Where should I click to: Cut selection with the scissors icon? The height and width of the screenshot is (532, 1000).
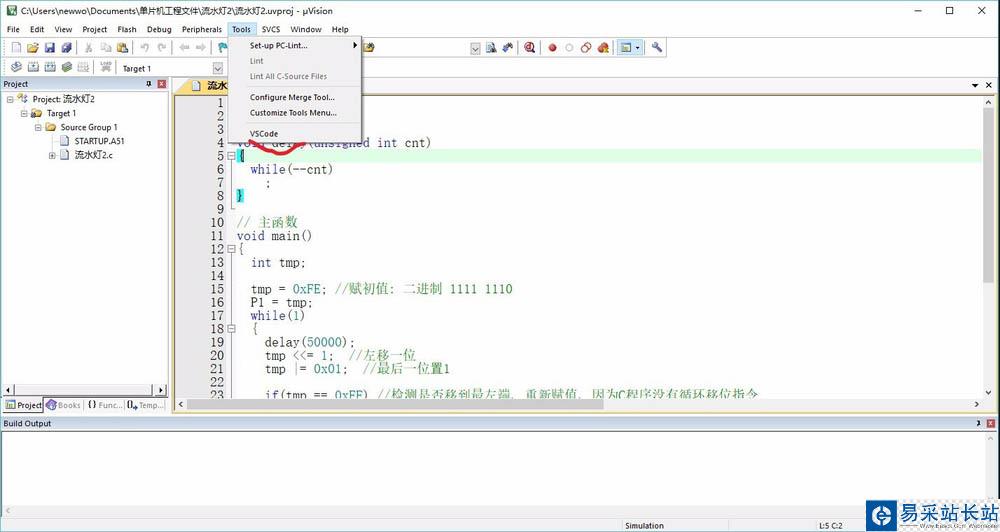click(89, 48)
